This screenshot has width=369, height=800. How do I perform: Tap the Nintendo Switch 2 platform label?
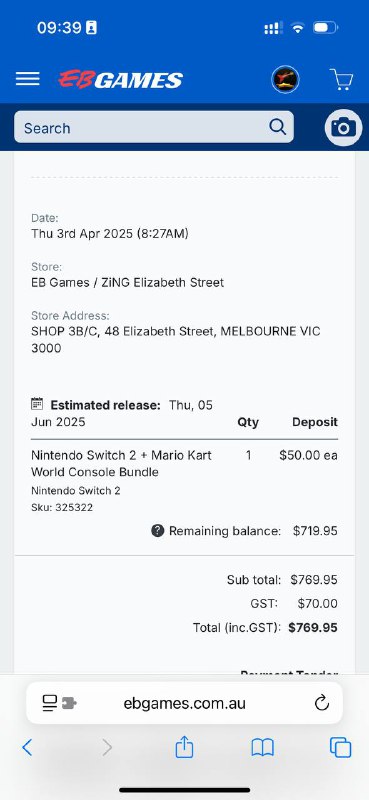76,491
